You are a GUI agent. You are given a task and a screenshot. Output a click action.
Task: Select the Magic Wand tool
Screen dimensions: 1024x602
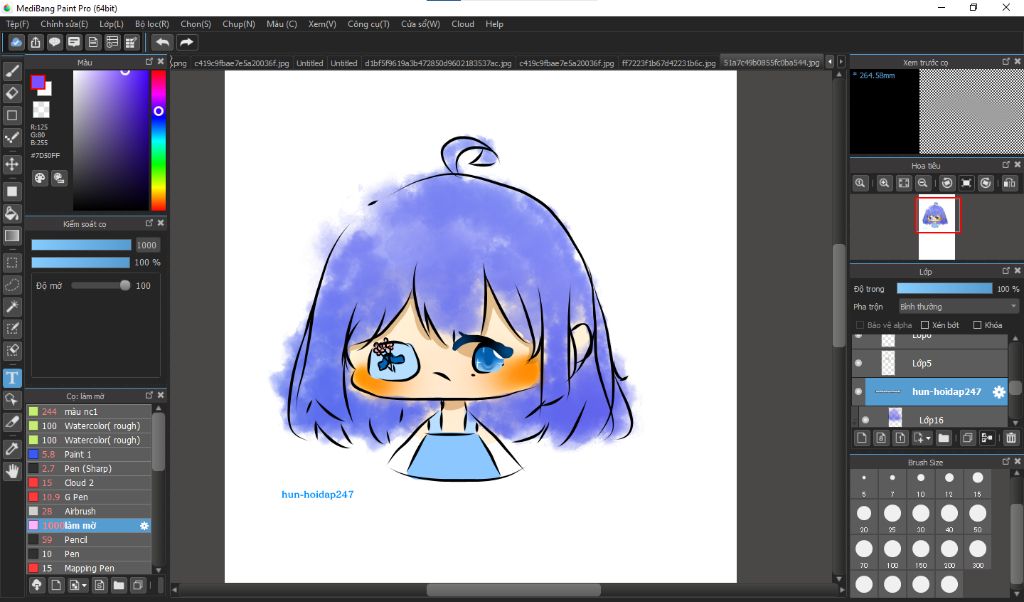pyautogui.click(x=12, y=307)
